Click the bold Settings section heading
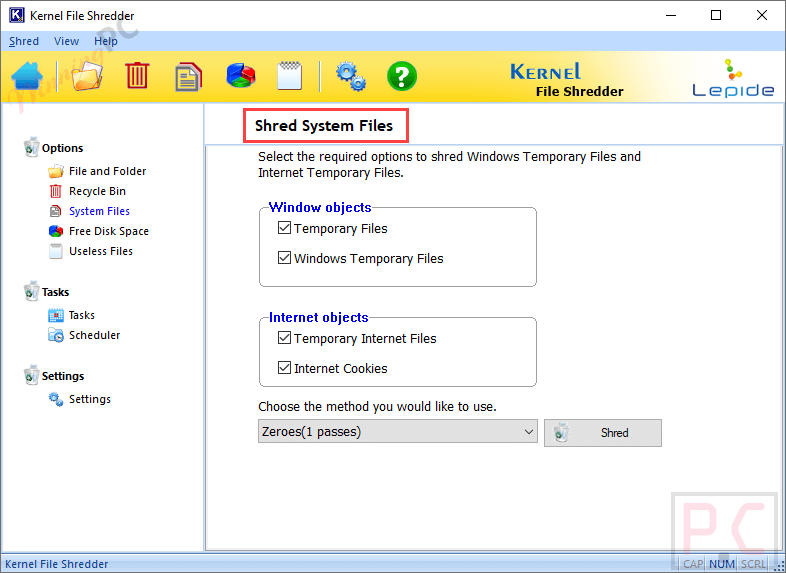Viewport: 786px width, 573px height. point(63,376)
